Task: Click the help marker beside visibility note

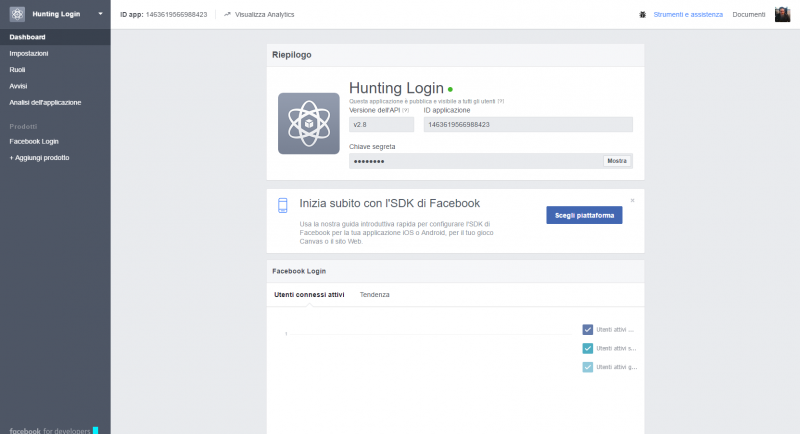Action: (501, 101)
